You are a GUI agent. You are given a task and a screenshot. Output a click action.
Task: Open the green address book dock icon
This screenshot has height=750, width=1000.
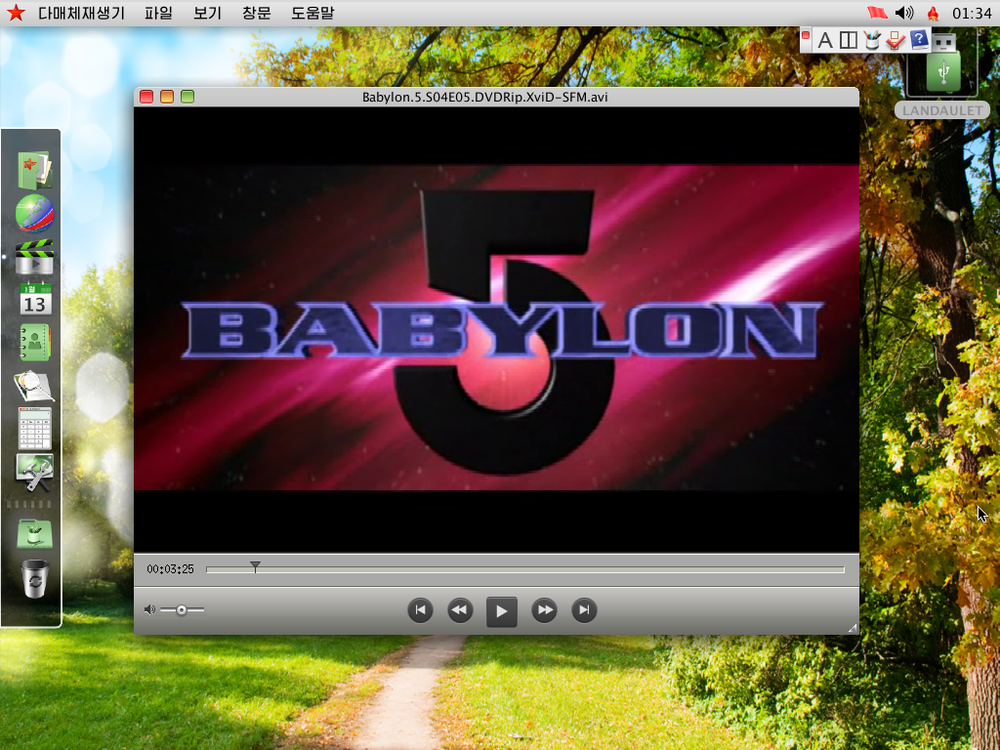pyautogui.click(x=34, y=342)
